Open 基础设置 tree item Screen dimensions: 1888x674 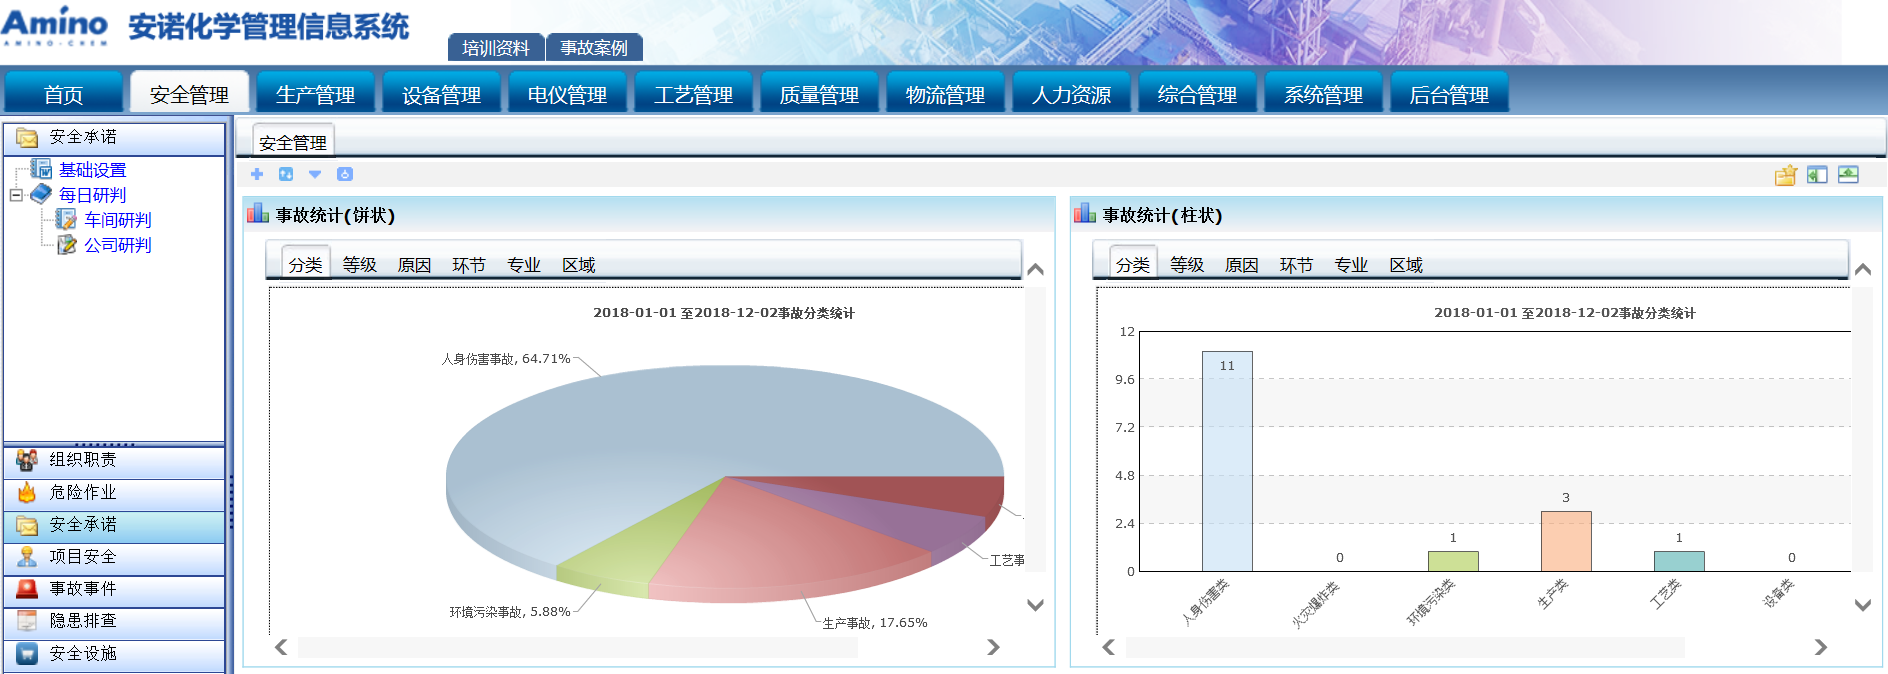(92, 170)
